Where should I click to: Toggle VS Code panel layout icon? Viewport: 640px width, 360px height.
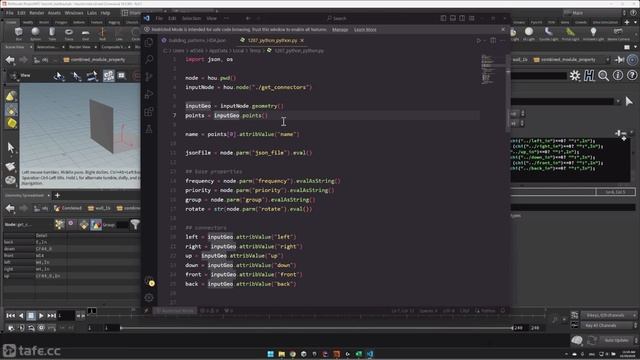tap(453, 18)
